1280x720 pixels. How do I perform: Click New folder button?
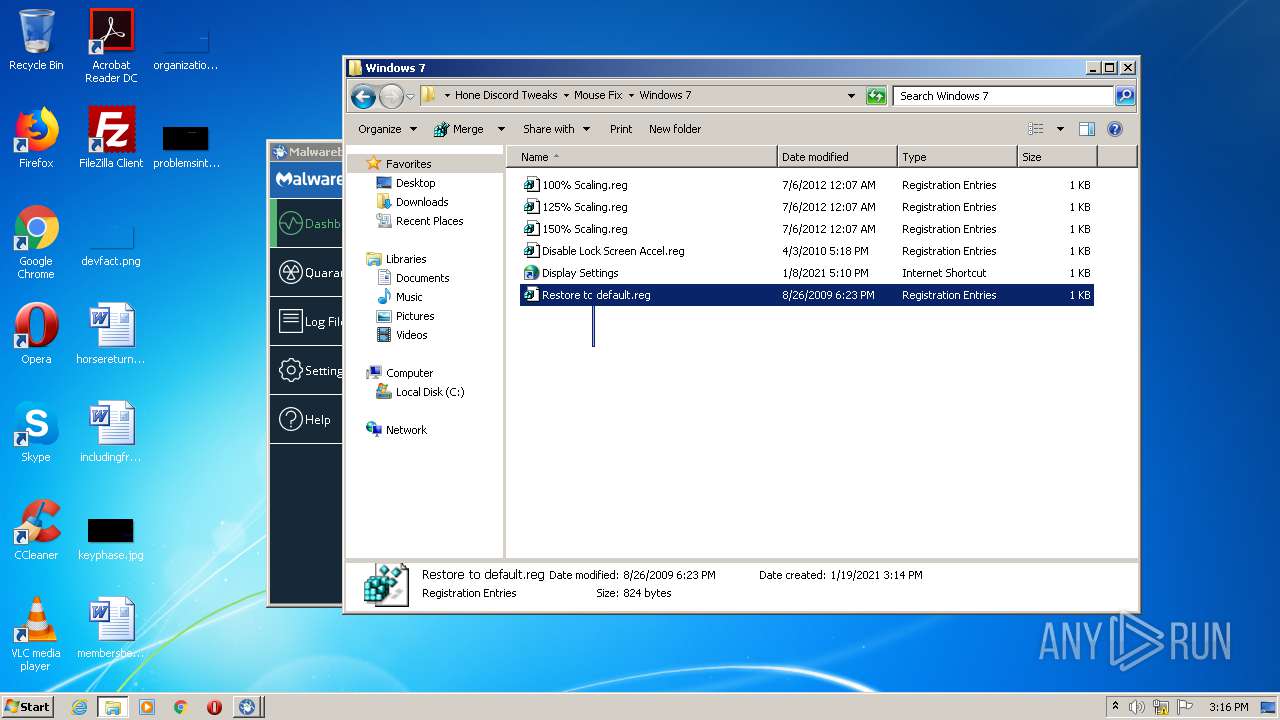[675, 129]
